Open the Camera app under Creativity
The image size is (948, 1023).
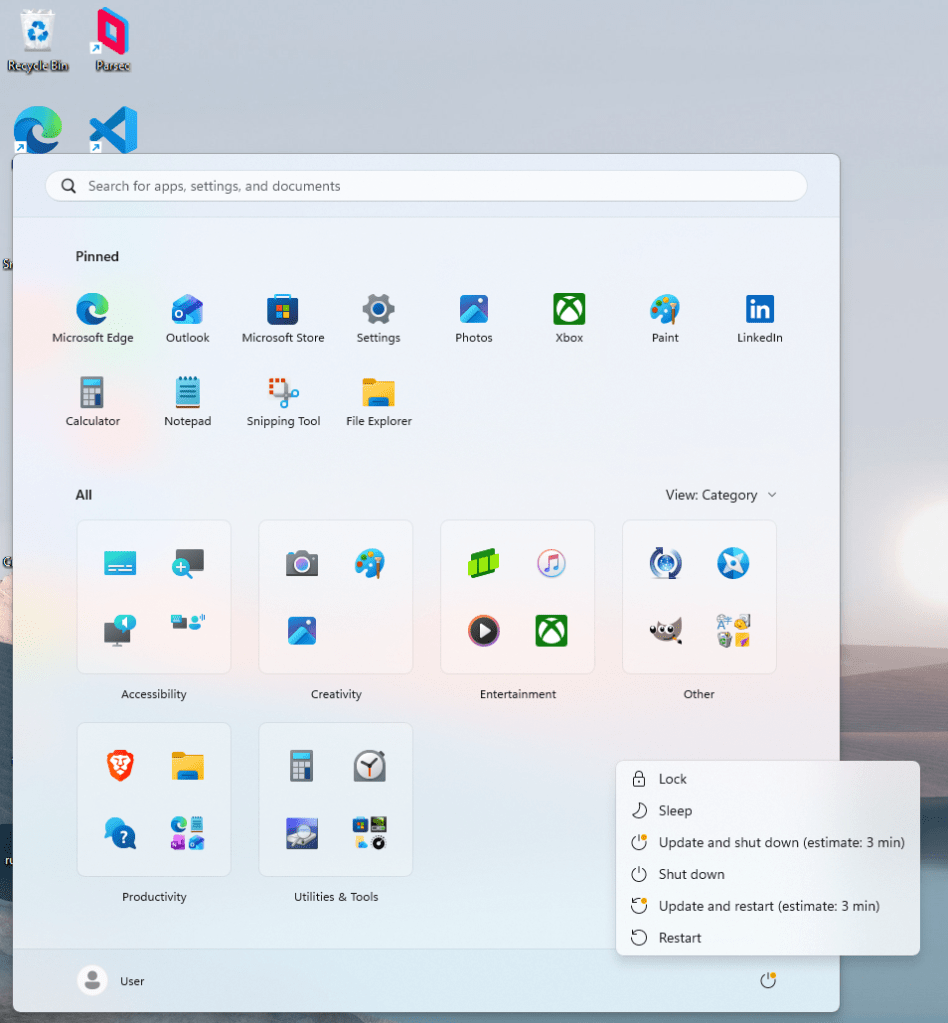(301, 563)
